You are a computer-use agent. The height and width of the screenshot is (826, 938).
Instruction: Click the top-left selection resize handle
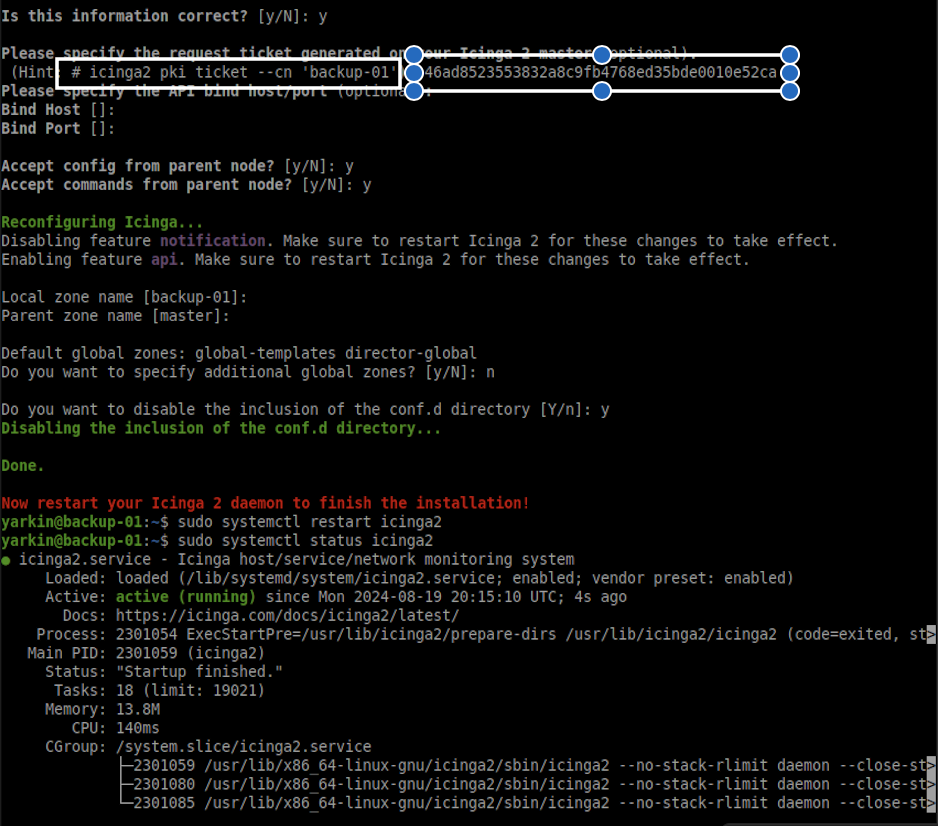413,54
